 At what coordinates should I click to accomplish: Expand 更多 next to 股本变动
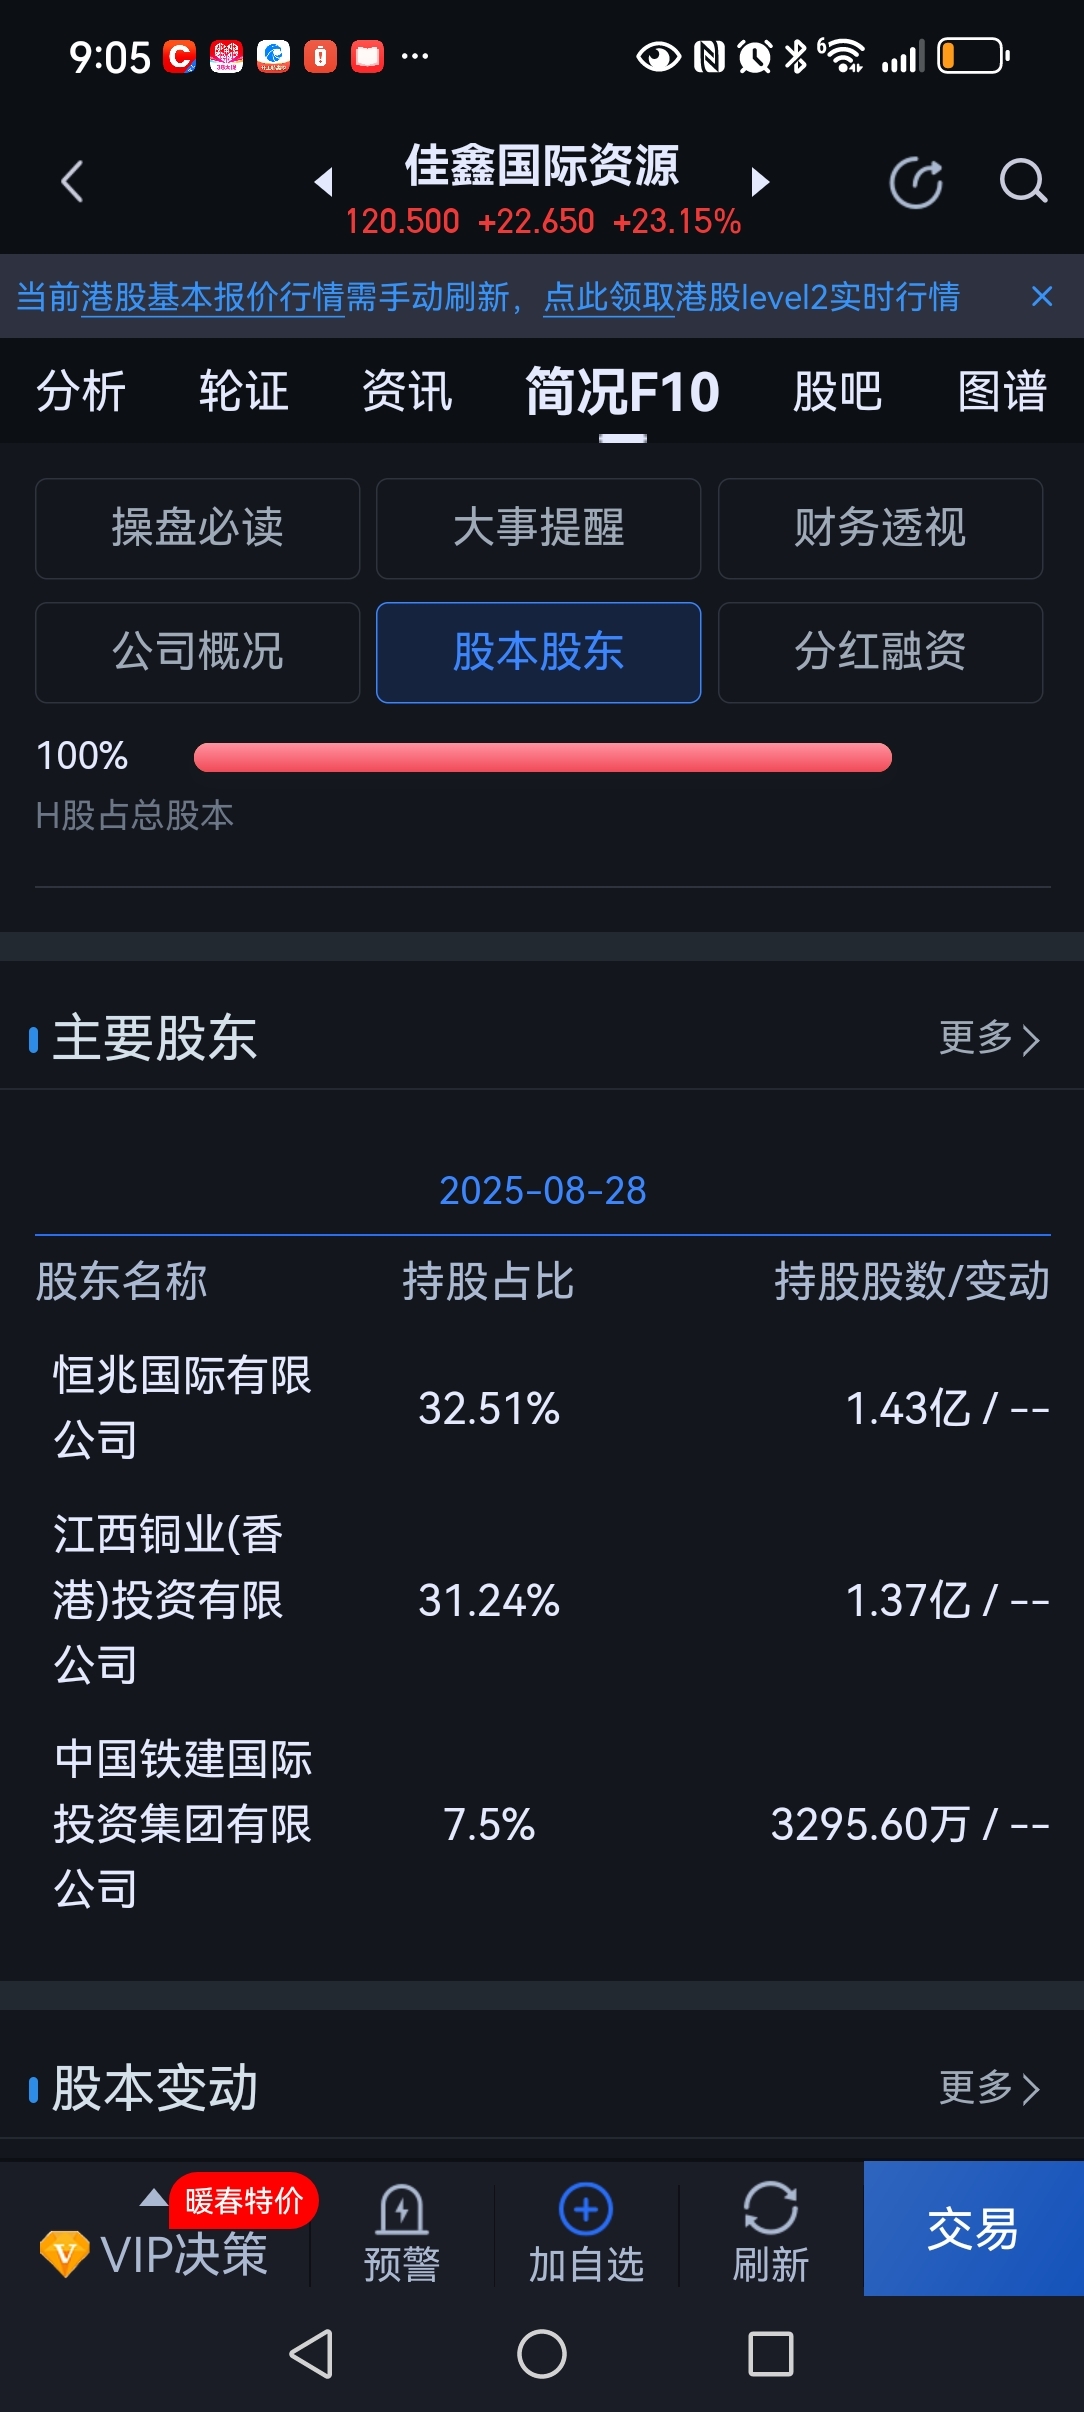point(990,2088)
